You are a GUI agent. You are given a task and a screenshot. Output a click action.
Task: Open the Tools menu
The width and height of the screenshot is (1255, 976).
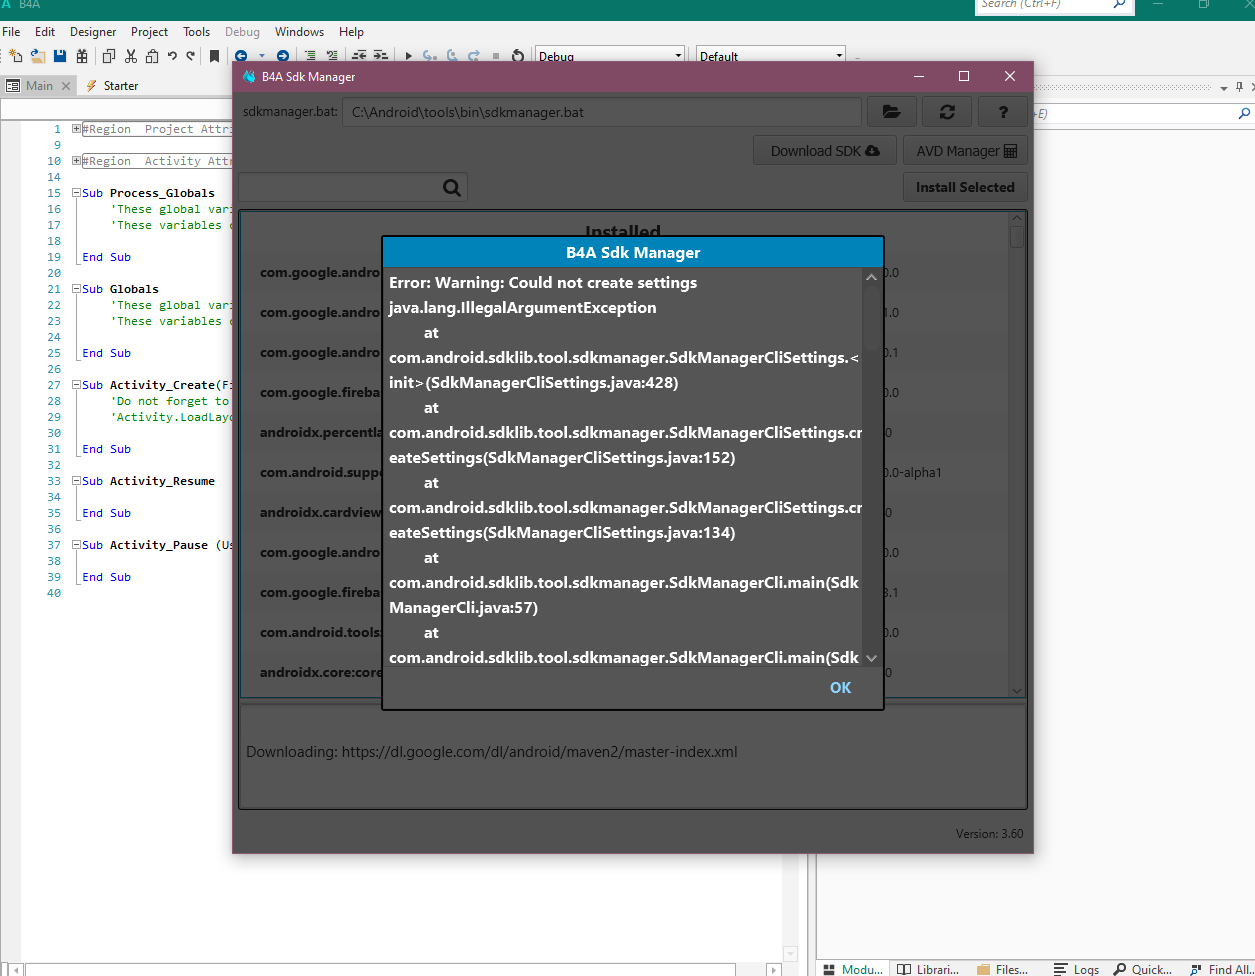[197, 32]
